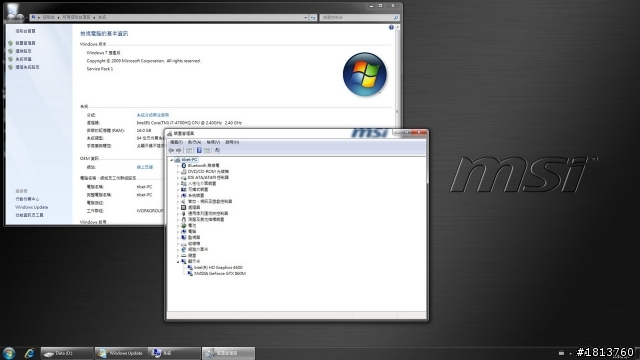
Task: Open Control Panel Home link in System window
Action: point(25,31)
